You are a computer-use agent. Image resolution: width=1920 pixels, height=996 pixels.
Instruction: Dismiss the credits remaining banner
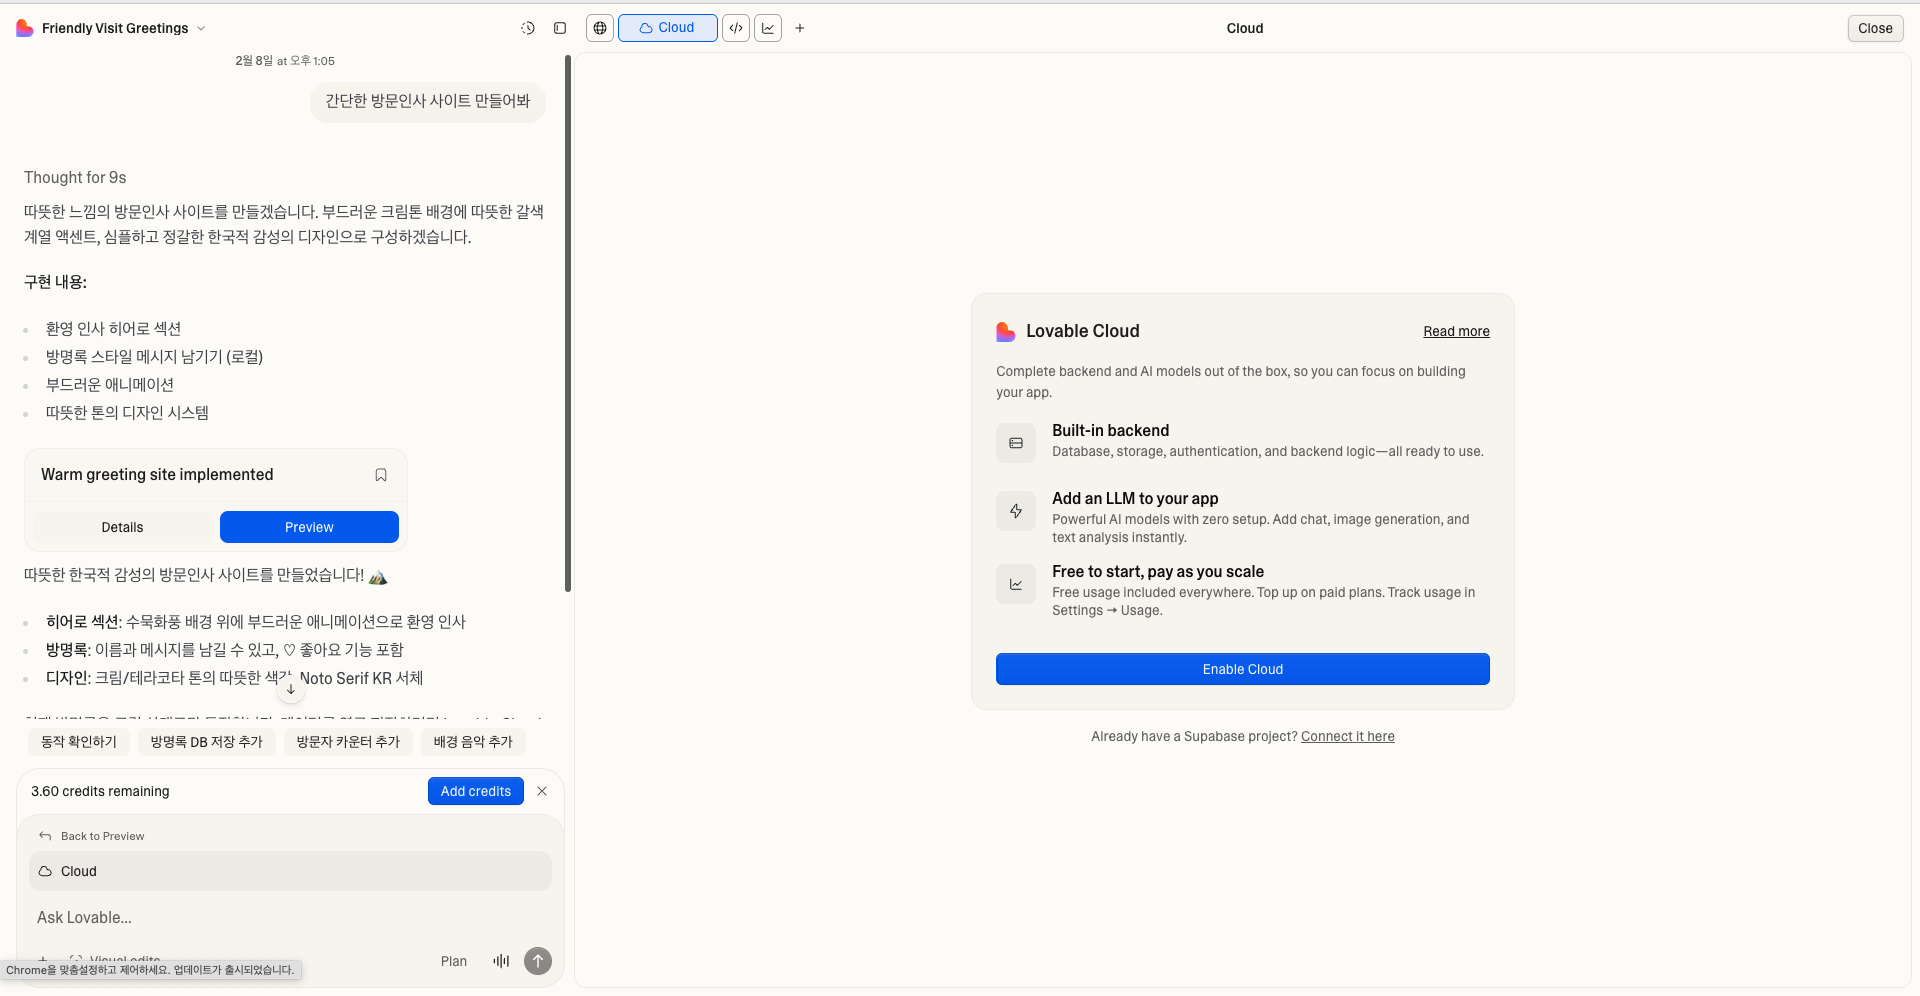tap(542, 791)
